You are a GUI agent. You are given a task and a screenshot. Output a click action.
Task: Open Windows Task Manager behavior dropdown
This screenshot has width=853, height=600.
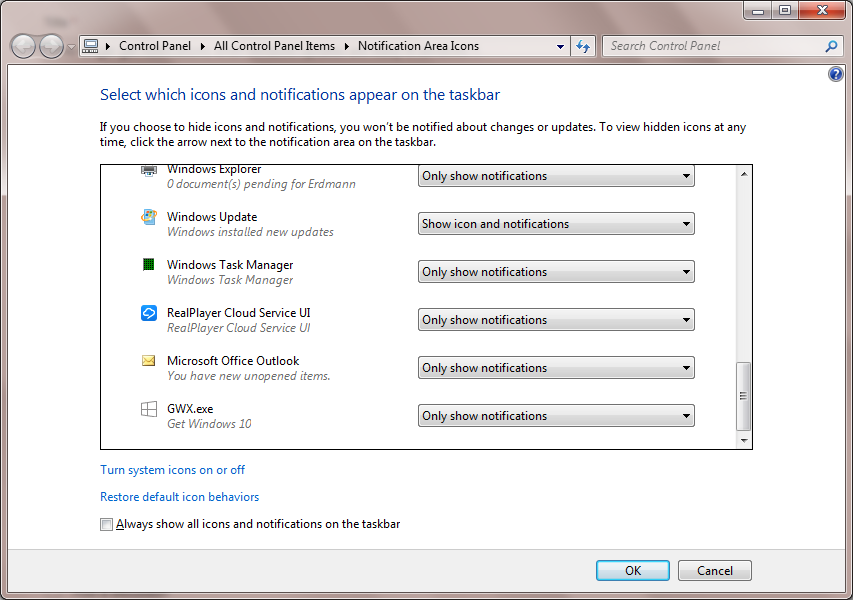pos(556,271)
